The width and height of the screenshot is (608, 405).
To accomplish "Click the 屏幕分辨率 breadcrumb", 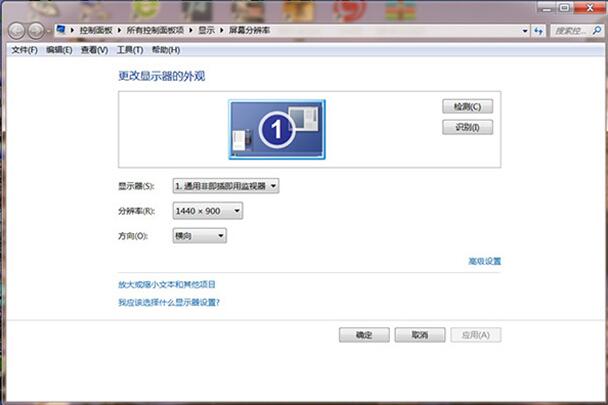I will [249, 30].
